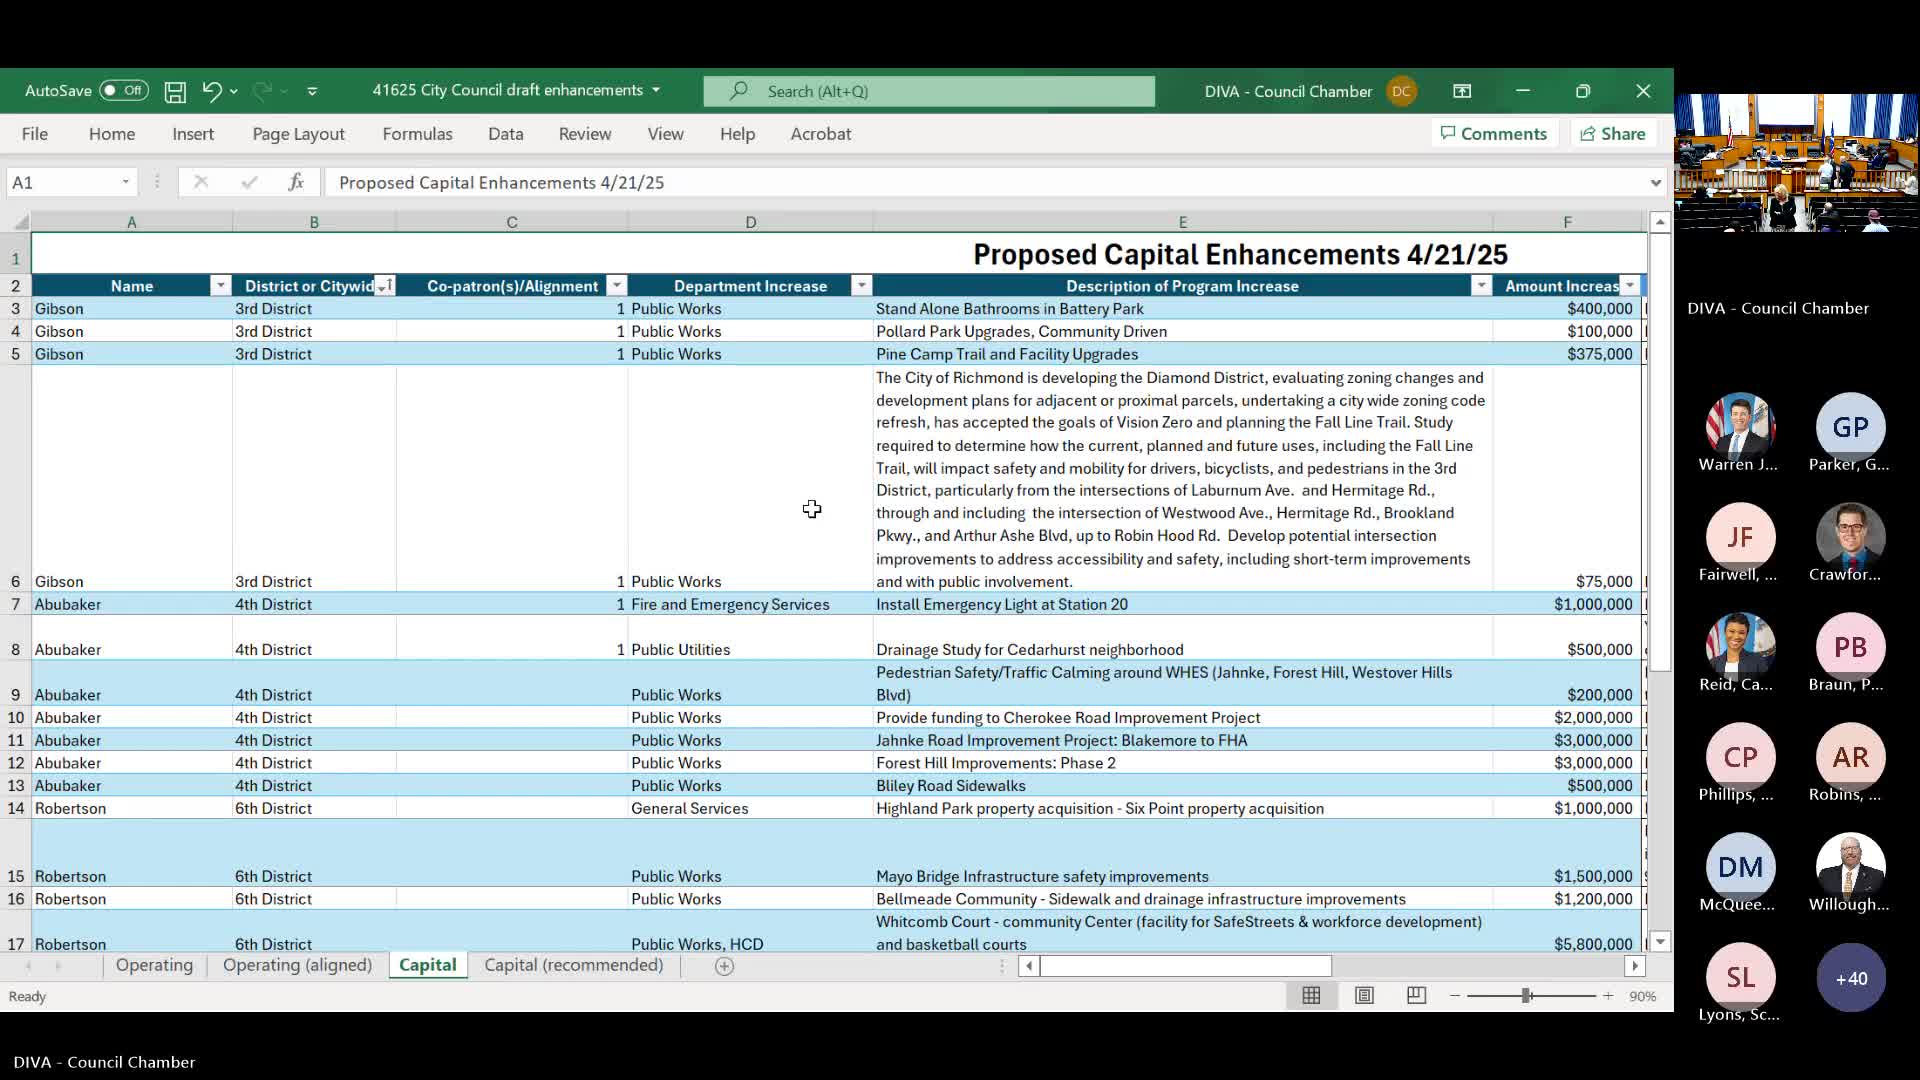Click the Comments button
Screen dimensions: 1920x1080
click(x=1494, y=134)
